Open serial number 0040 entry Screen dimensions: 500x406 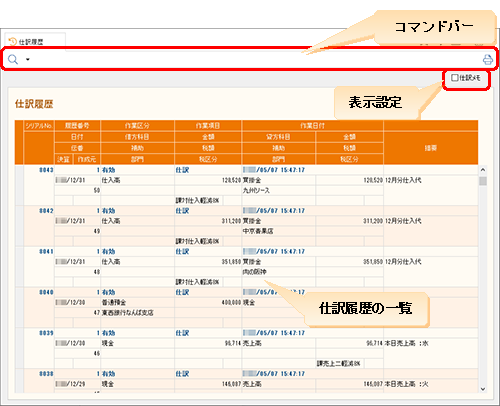[46, 292]
